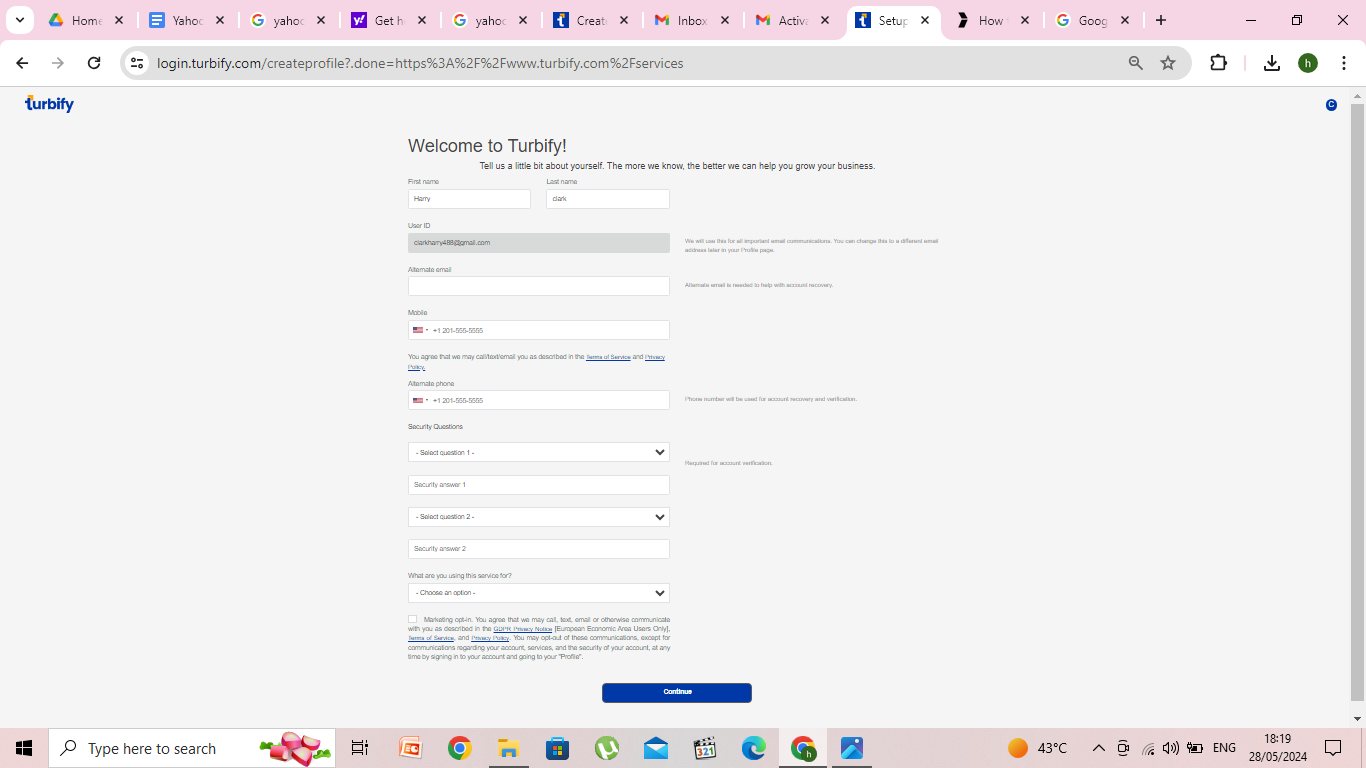The image size is (1366, 768).
Task: Open Alternate phone country flag selector
Action: 420,400
